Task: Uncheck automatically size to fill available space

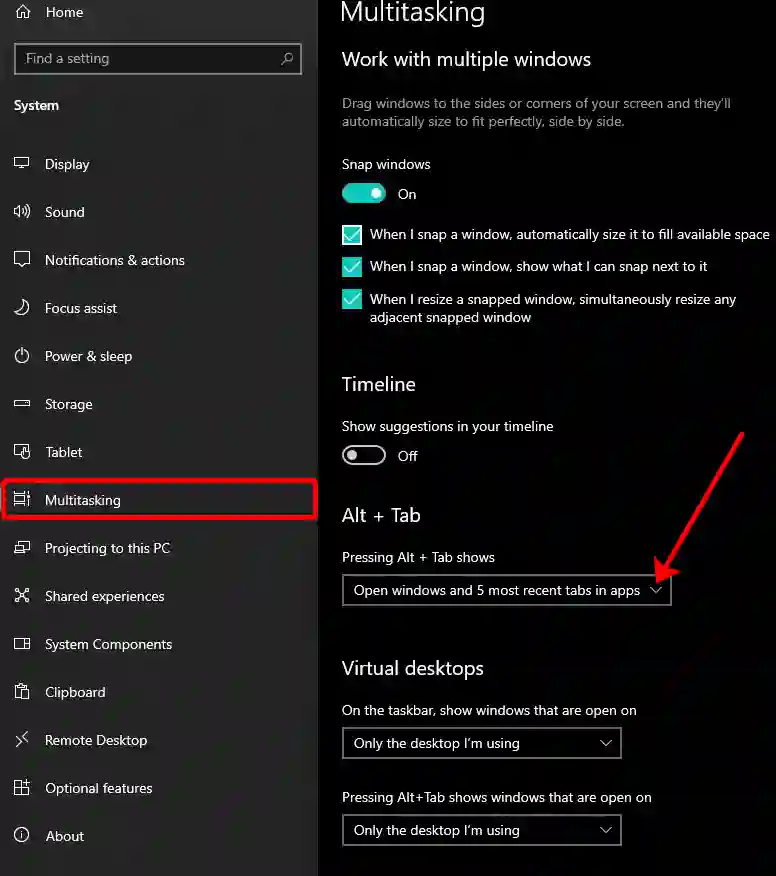Action: tap(352, 235)
